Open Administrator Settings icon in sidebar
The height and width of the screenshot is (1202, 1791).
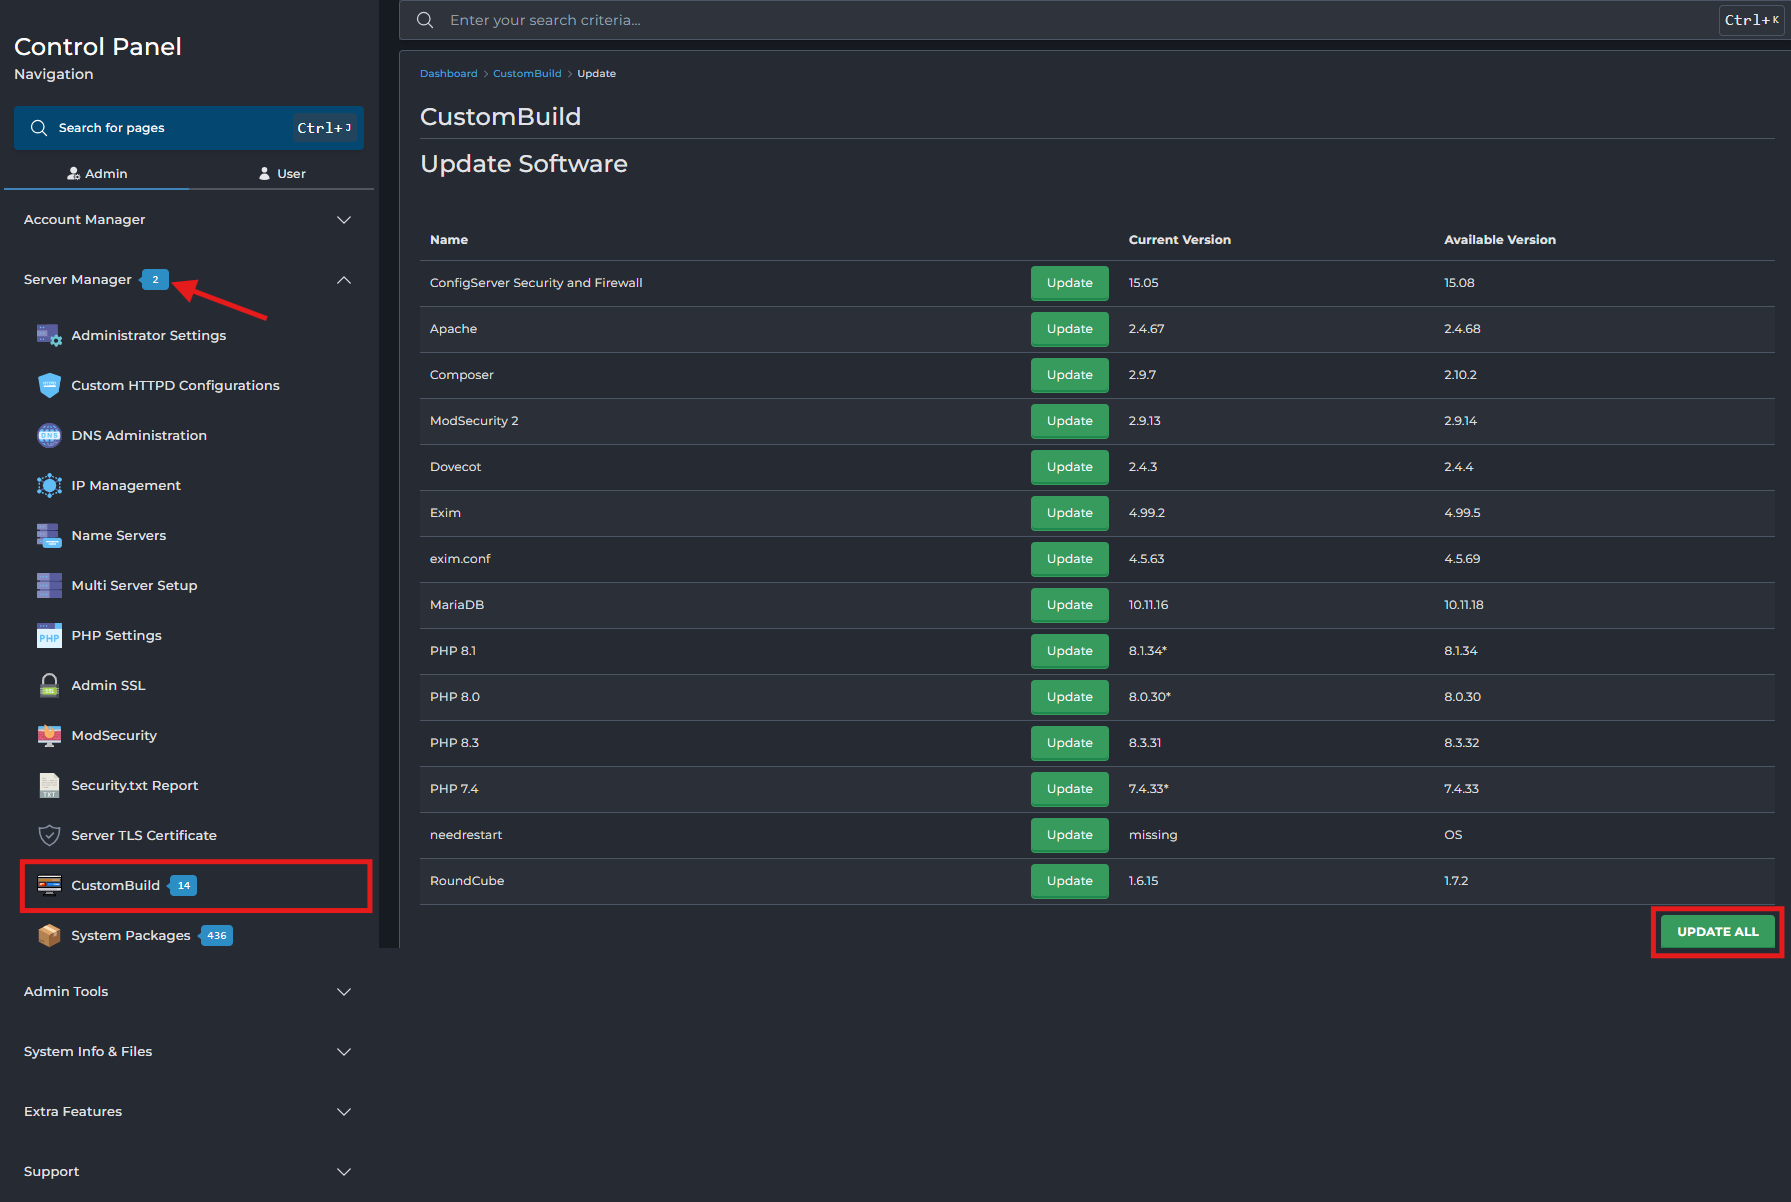point(49,335)
